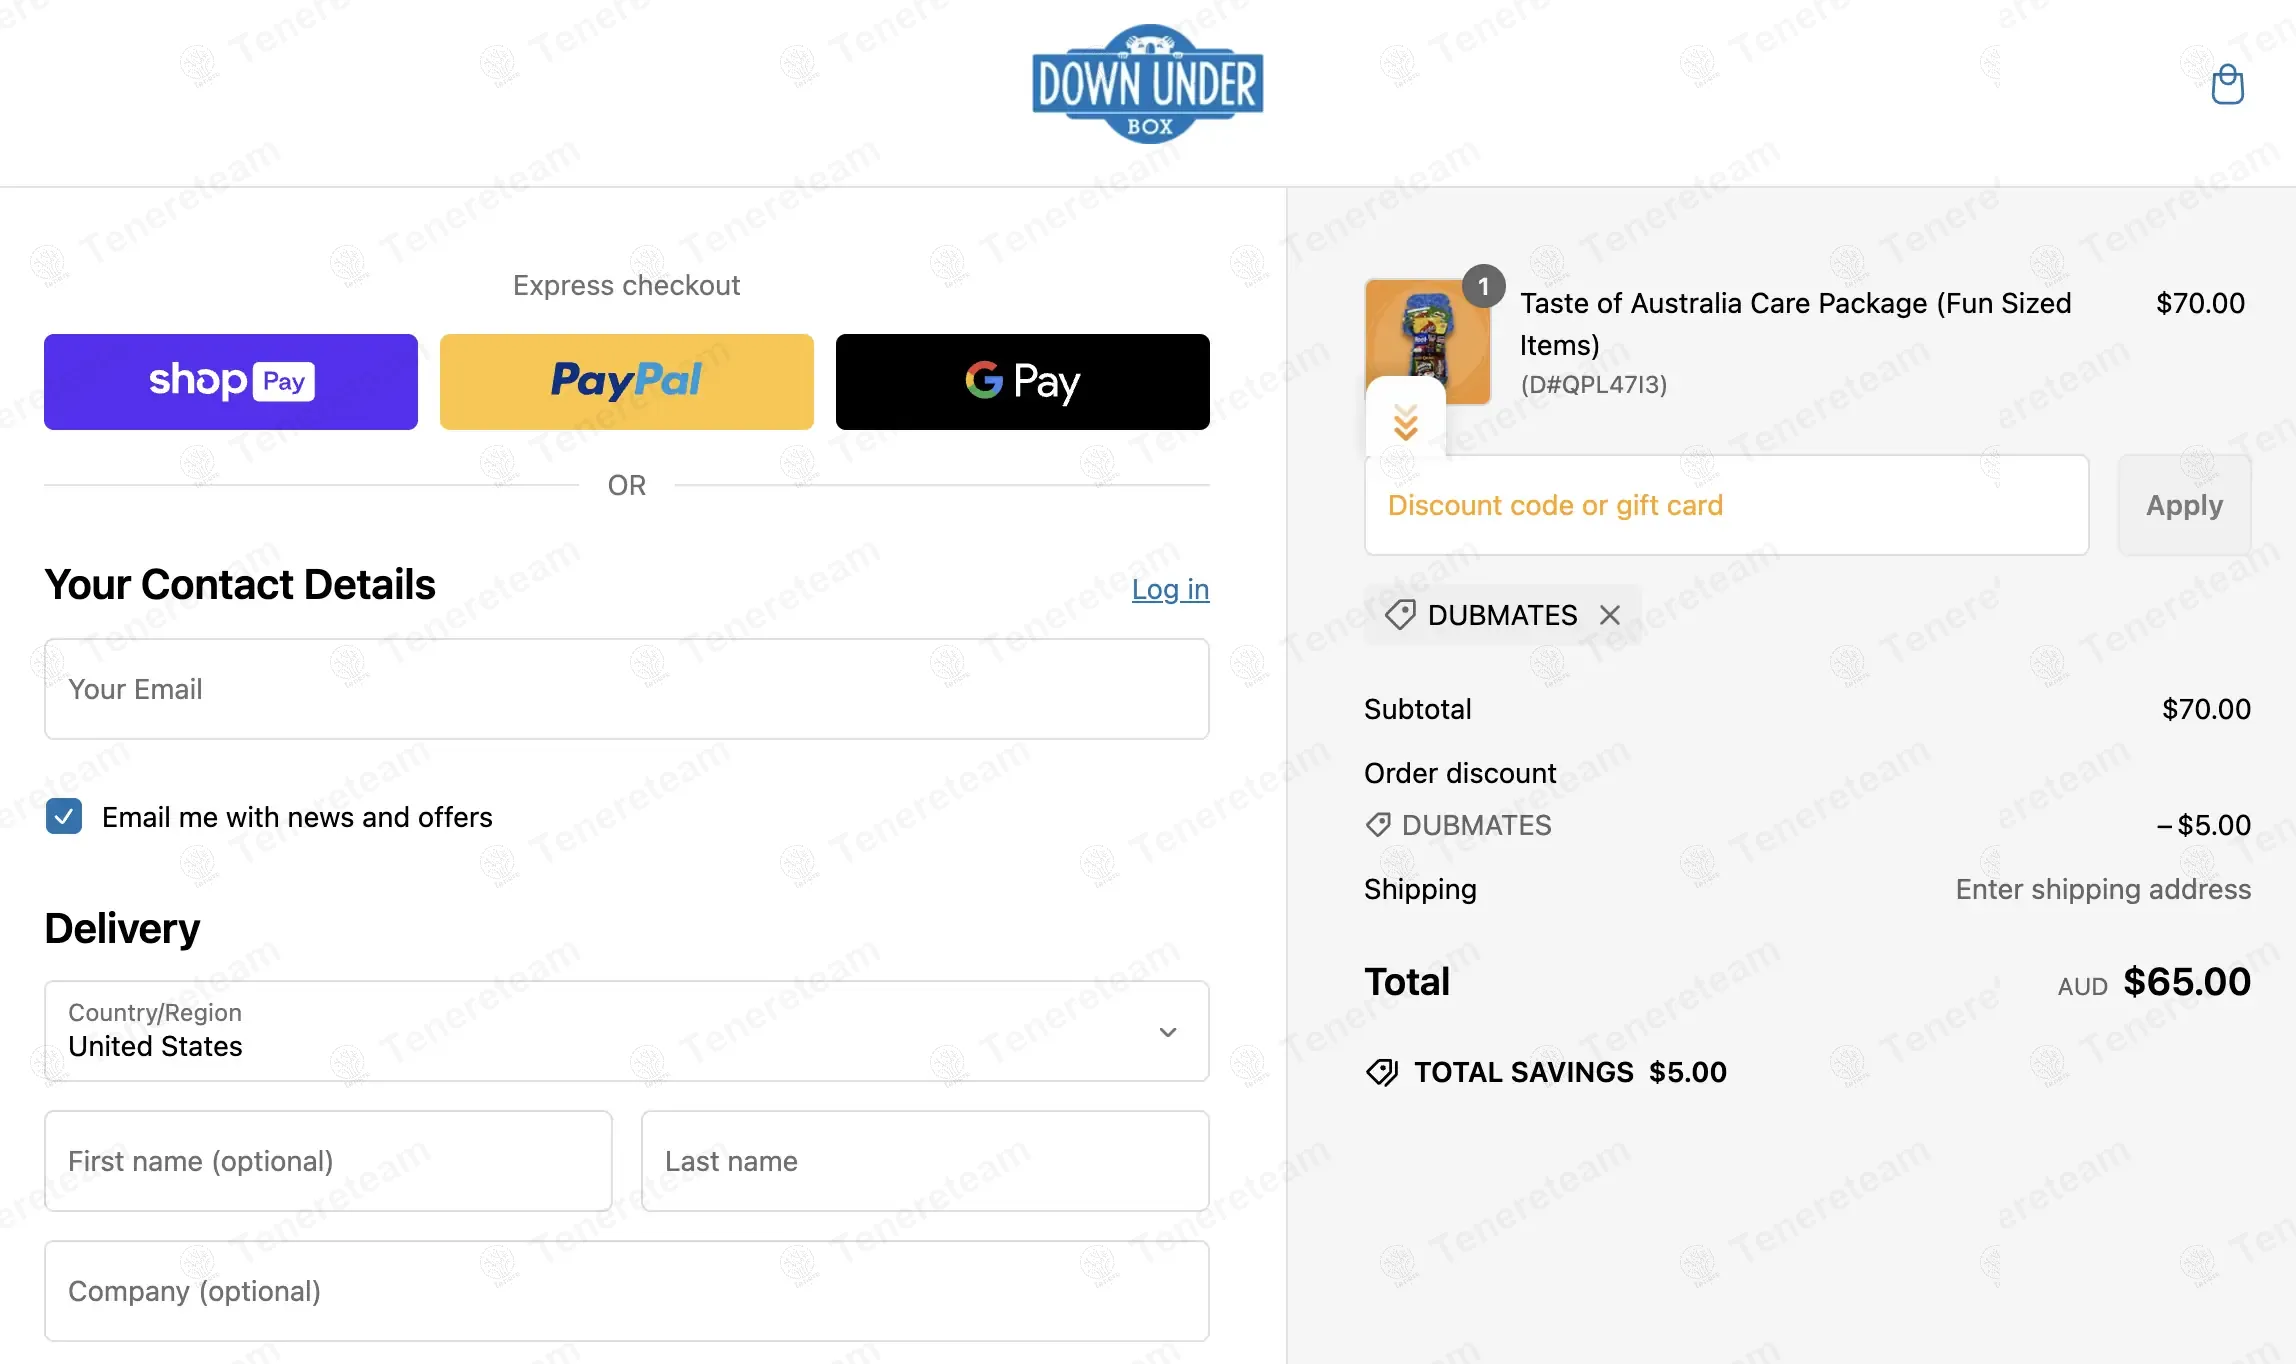Click the Down Under Box logo
The image size is (2296, 1364).
[1147, 84]
